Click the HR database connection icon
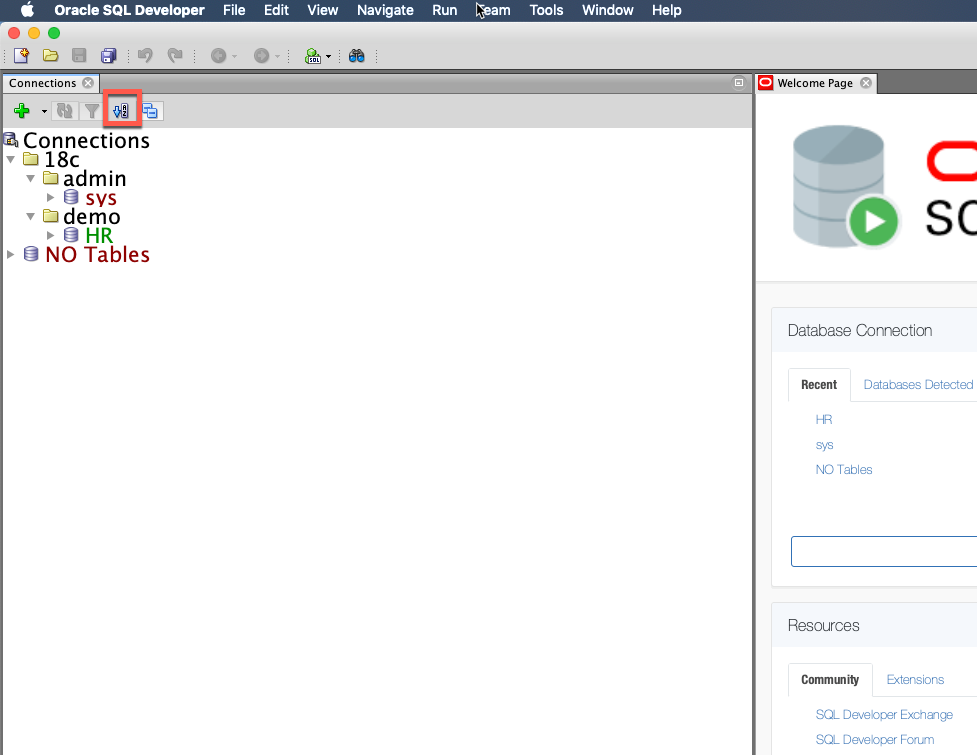 click(71, 235)
